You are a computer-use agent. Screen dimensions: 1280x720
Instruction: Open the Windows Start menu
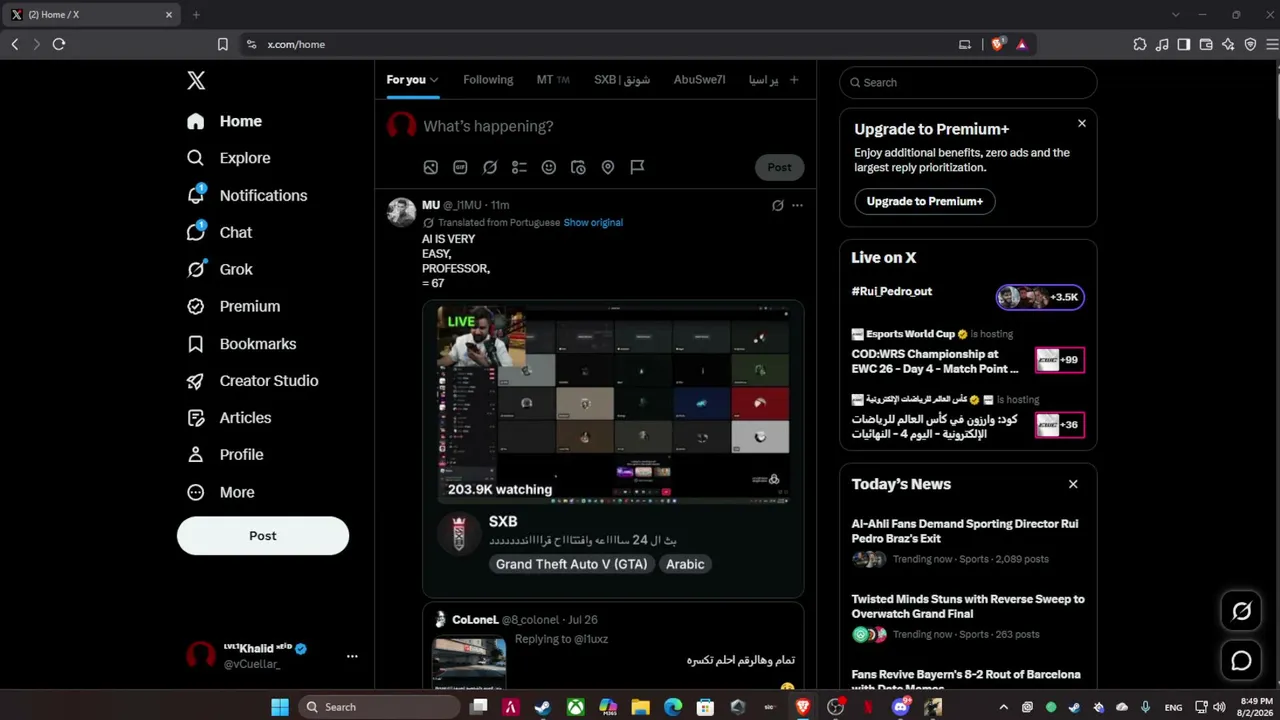coord(280,707)
